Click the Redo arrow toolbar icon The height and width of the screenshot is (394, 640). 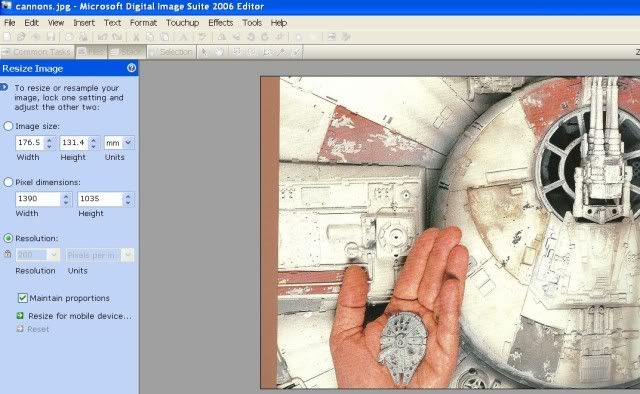coord(117,37)
